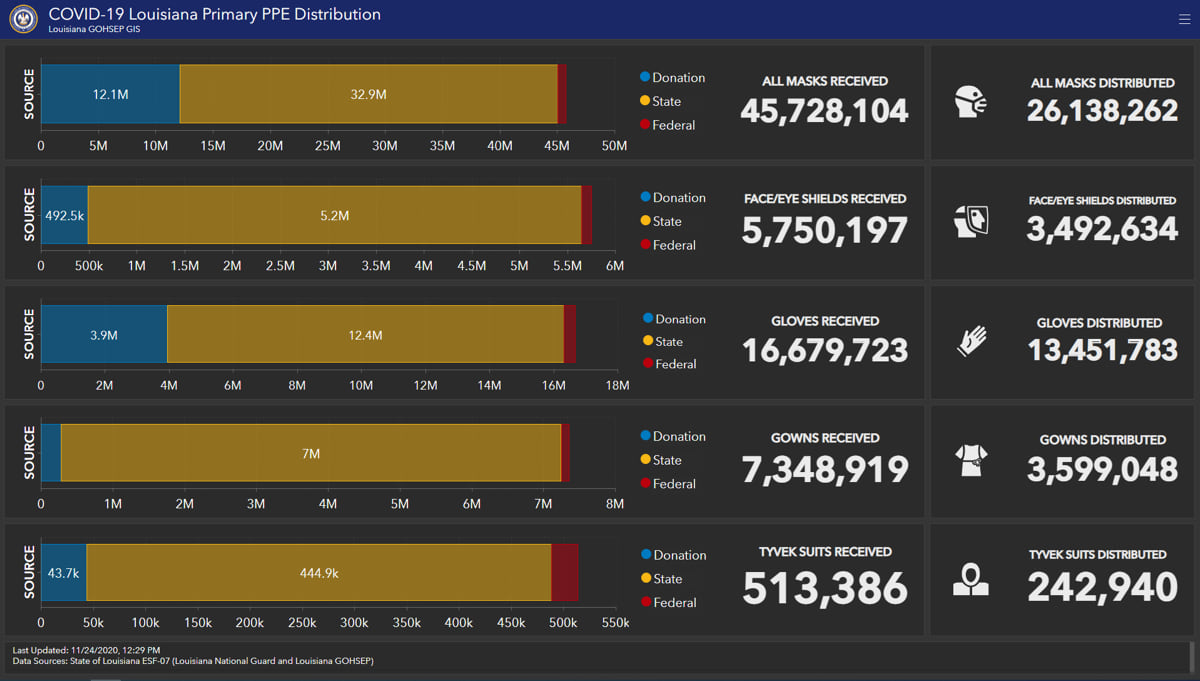This screenshot has height=681, width=1200.
Task: Select the 43.7k donation bar in Tyvek chart
Action: click(64, 573)
